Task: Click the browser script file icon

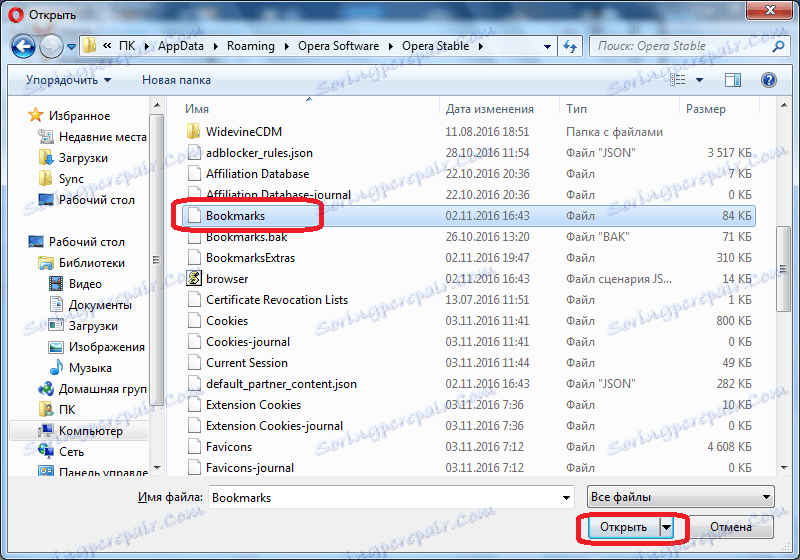Action: click(194, 278)
